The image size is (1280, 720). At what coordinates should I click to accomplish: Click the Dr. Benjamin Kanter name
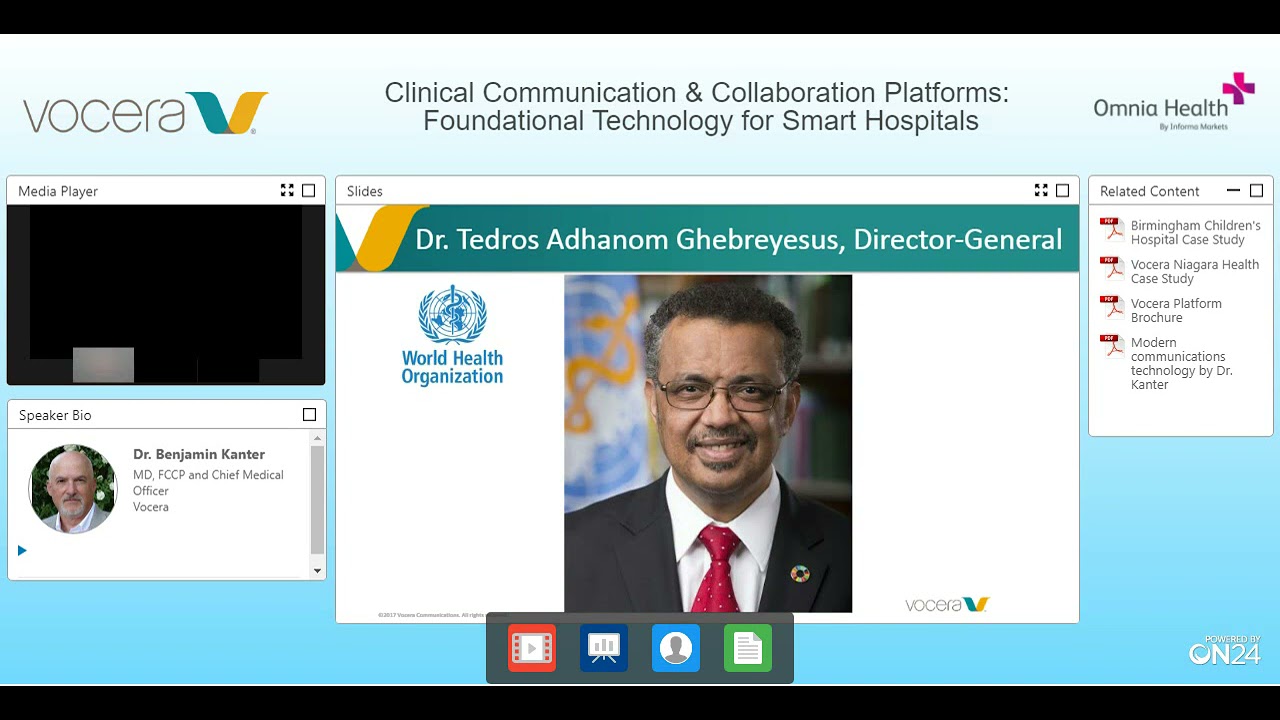pyautogui.click(x=199, y=454)
